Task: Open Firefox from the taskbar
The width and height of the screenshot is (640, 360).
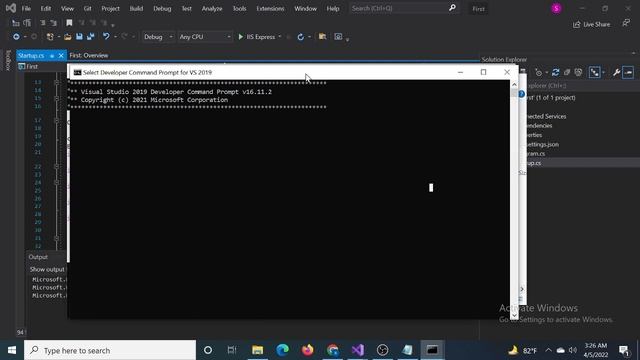Action: (x=308, y=350)
